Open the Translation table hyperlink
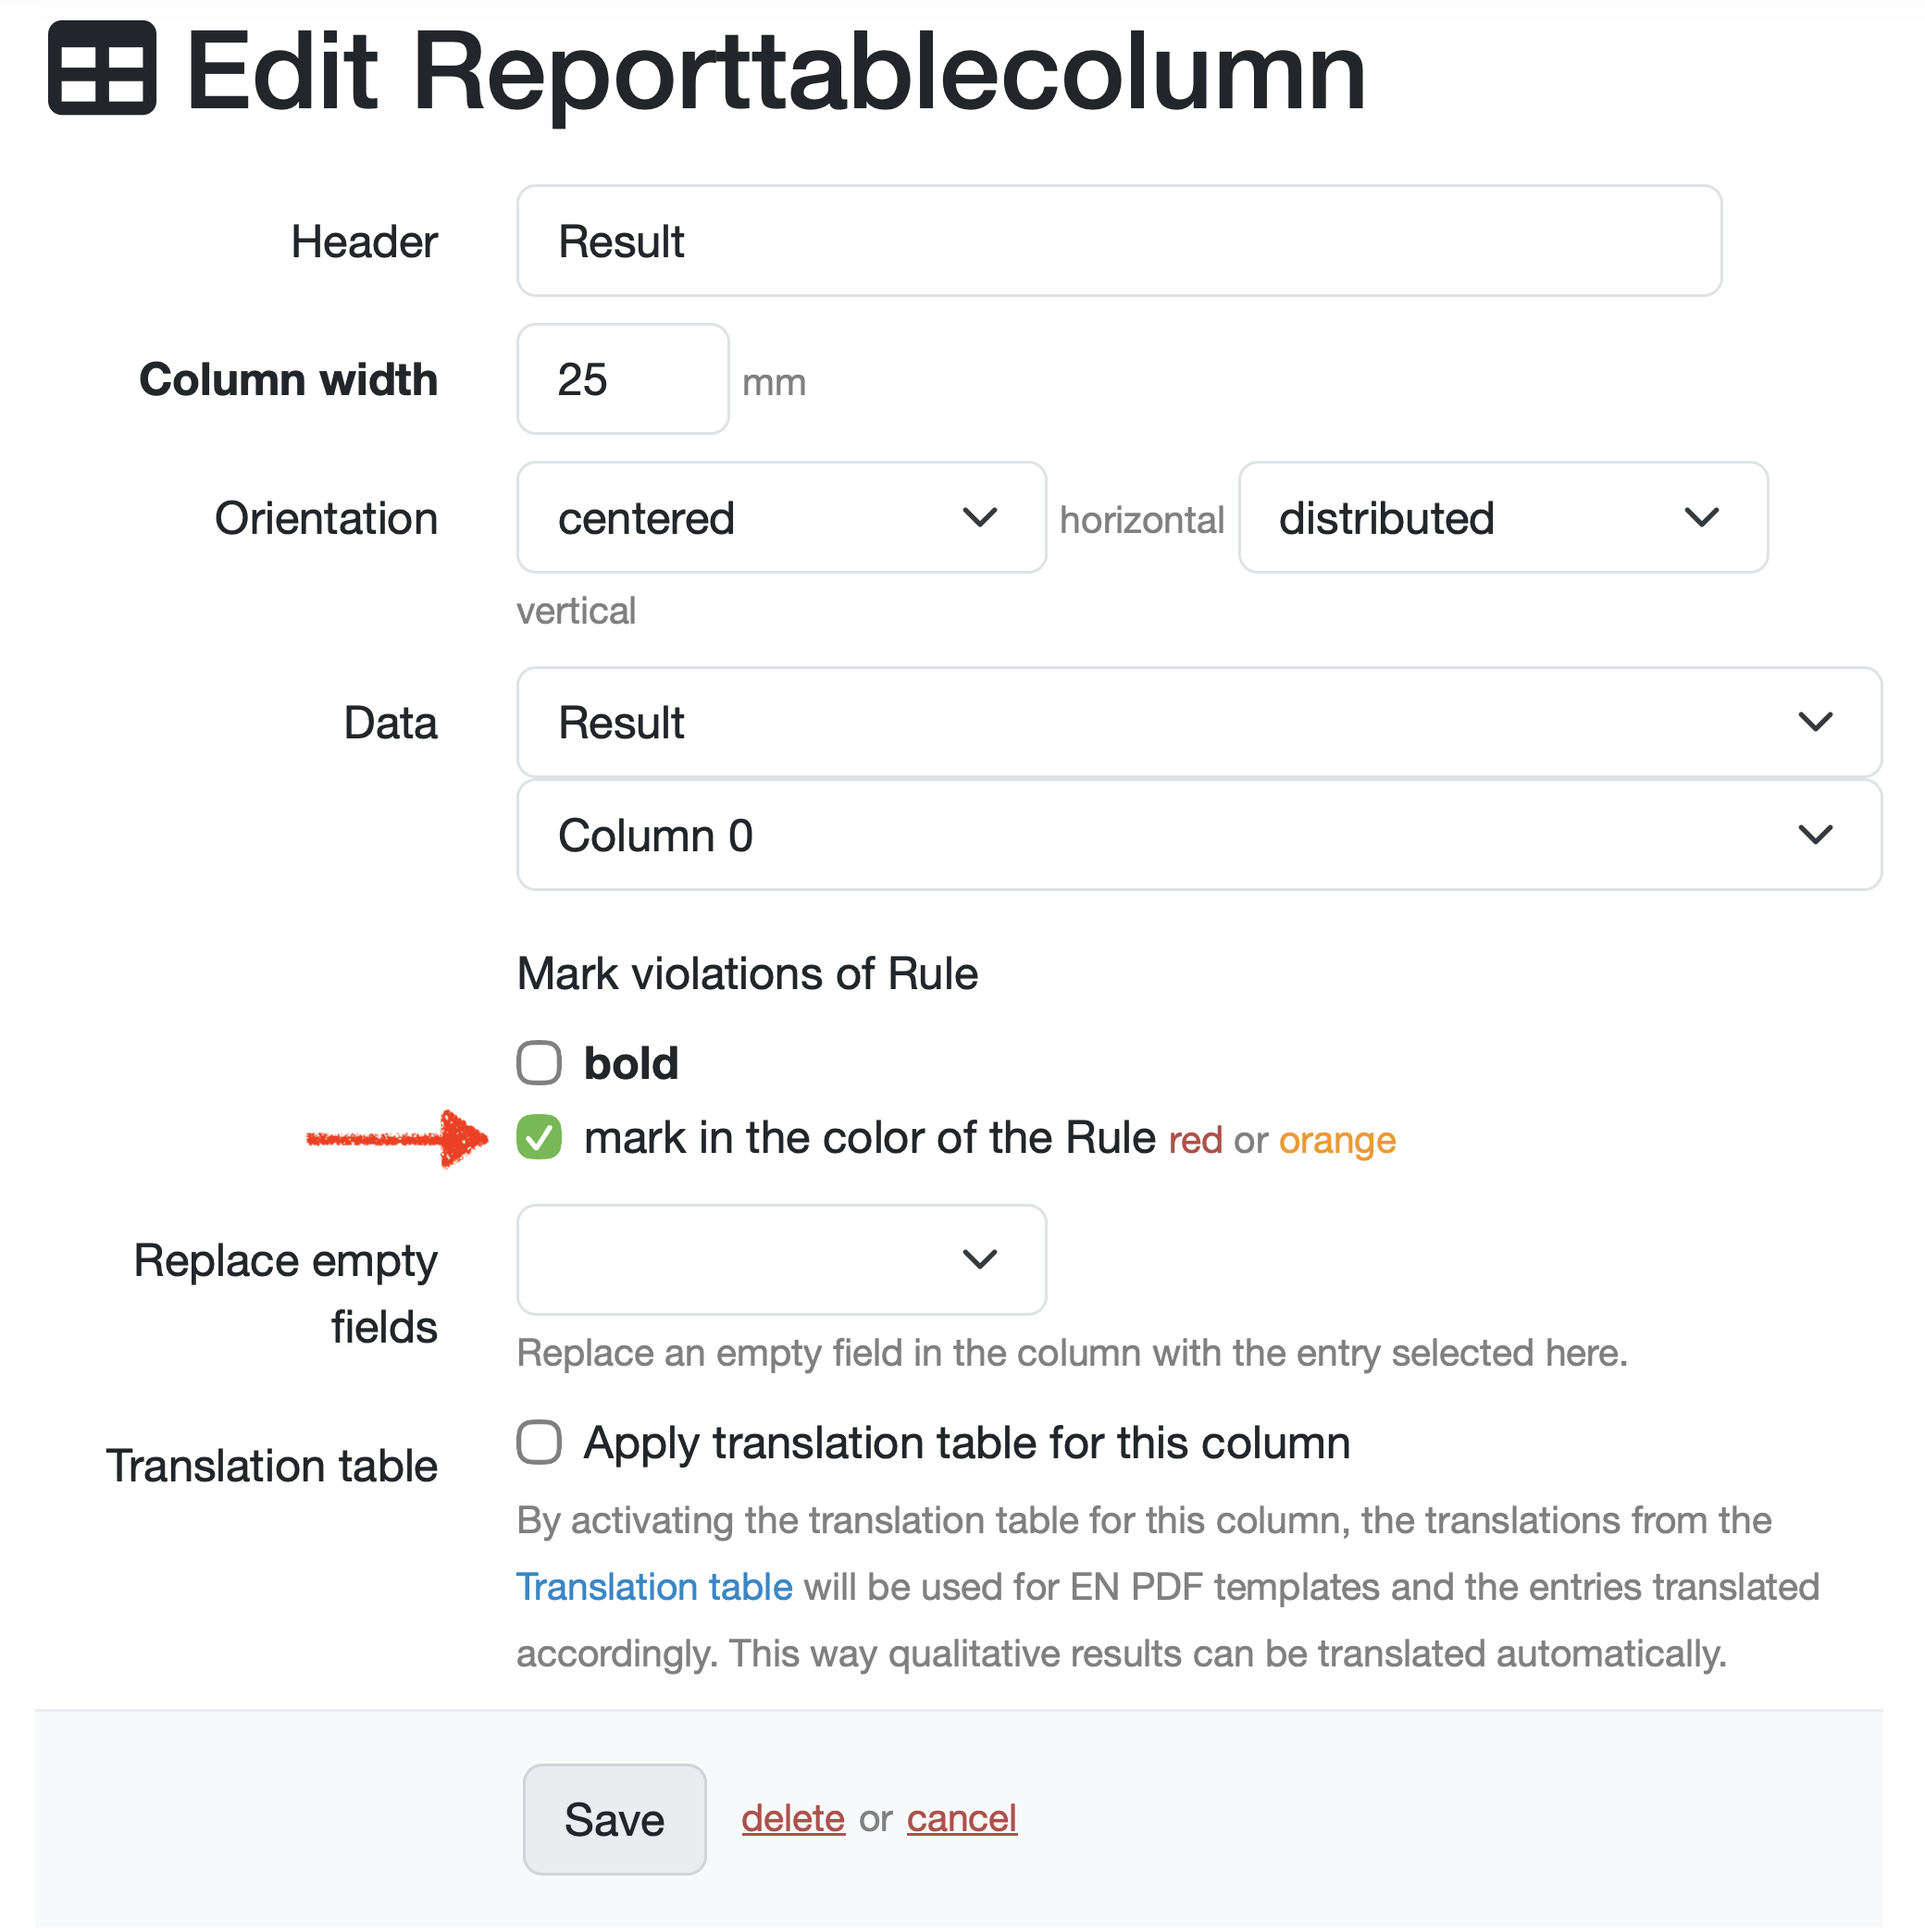The width and height of the screenshot is (1925, 1932). (x=654, y=1588)
